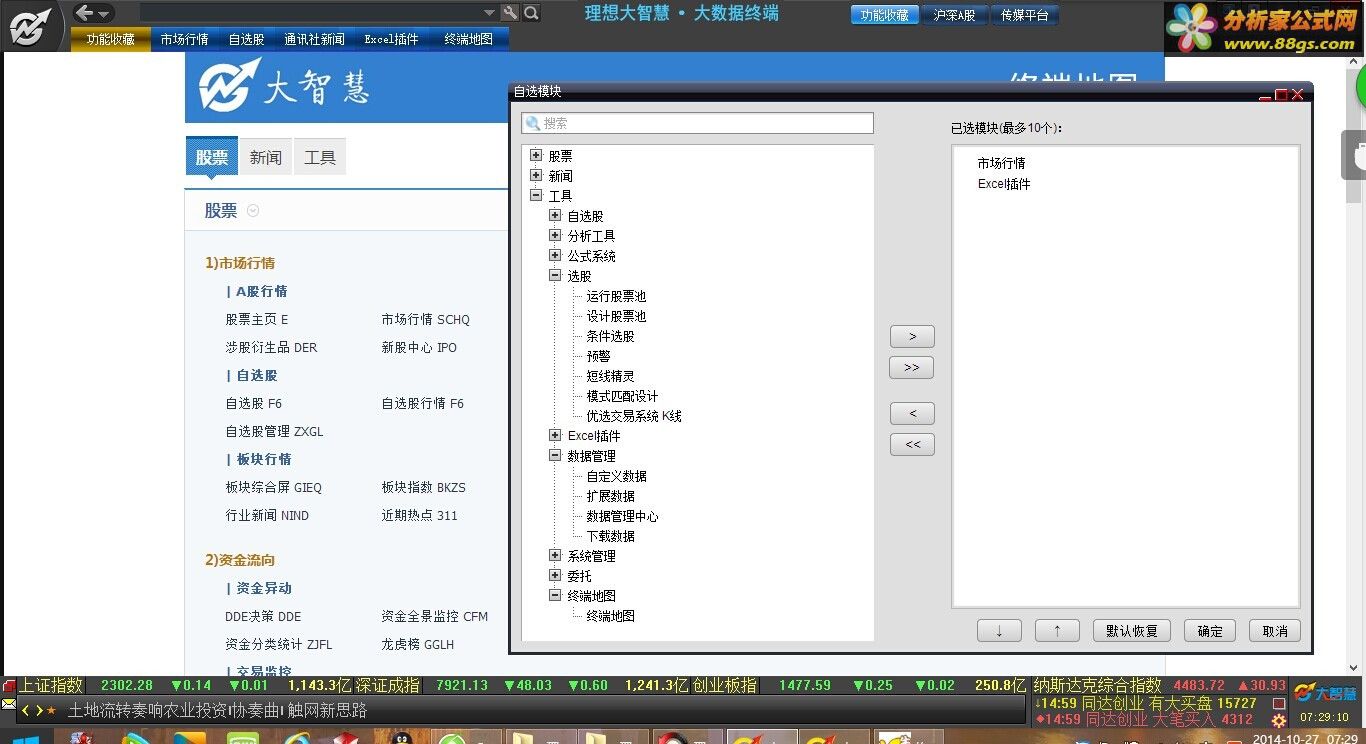Click the 大智慧 logo on the page header

point(284,86)
